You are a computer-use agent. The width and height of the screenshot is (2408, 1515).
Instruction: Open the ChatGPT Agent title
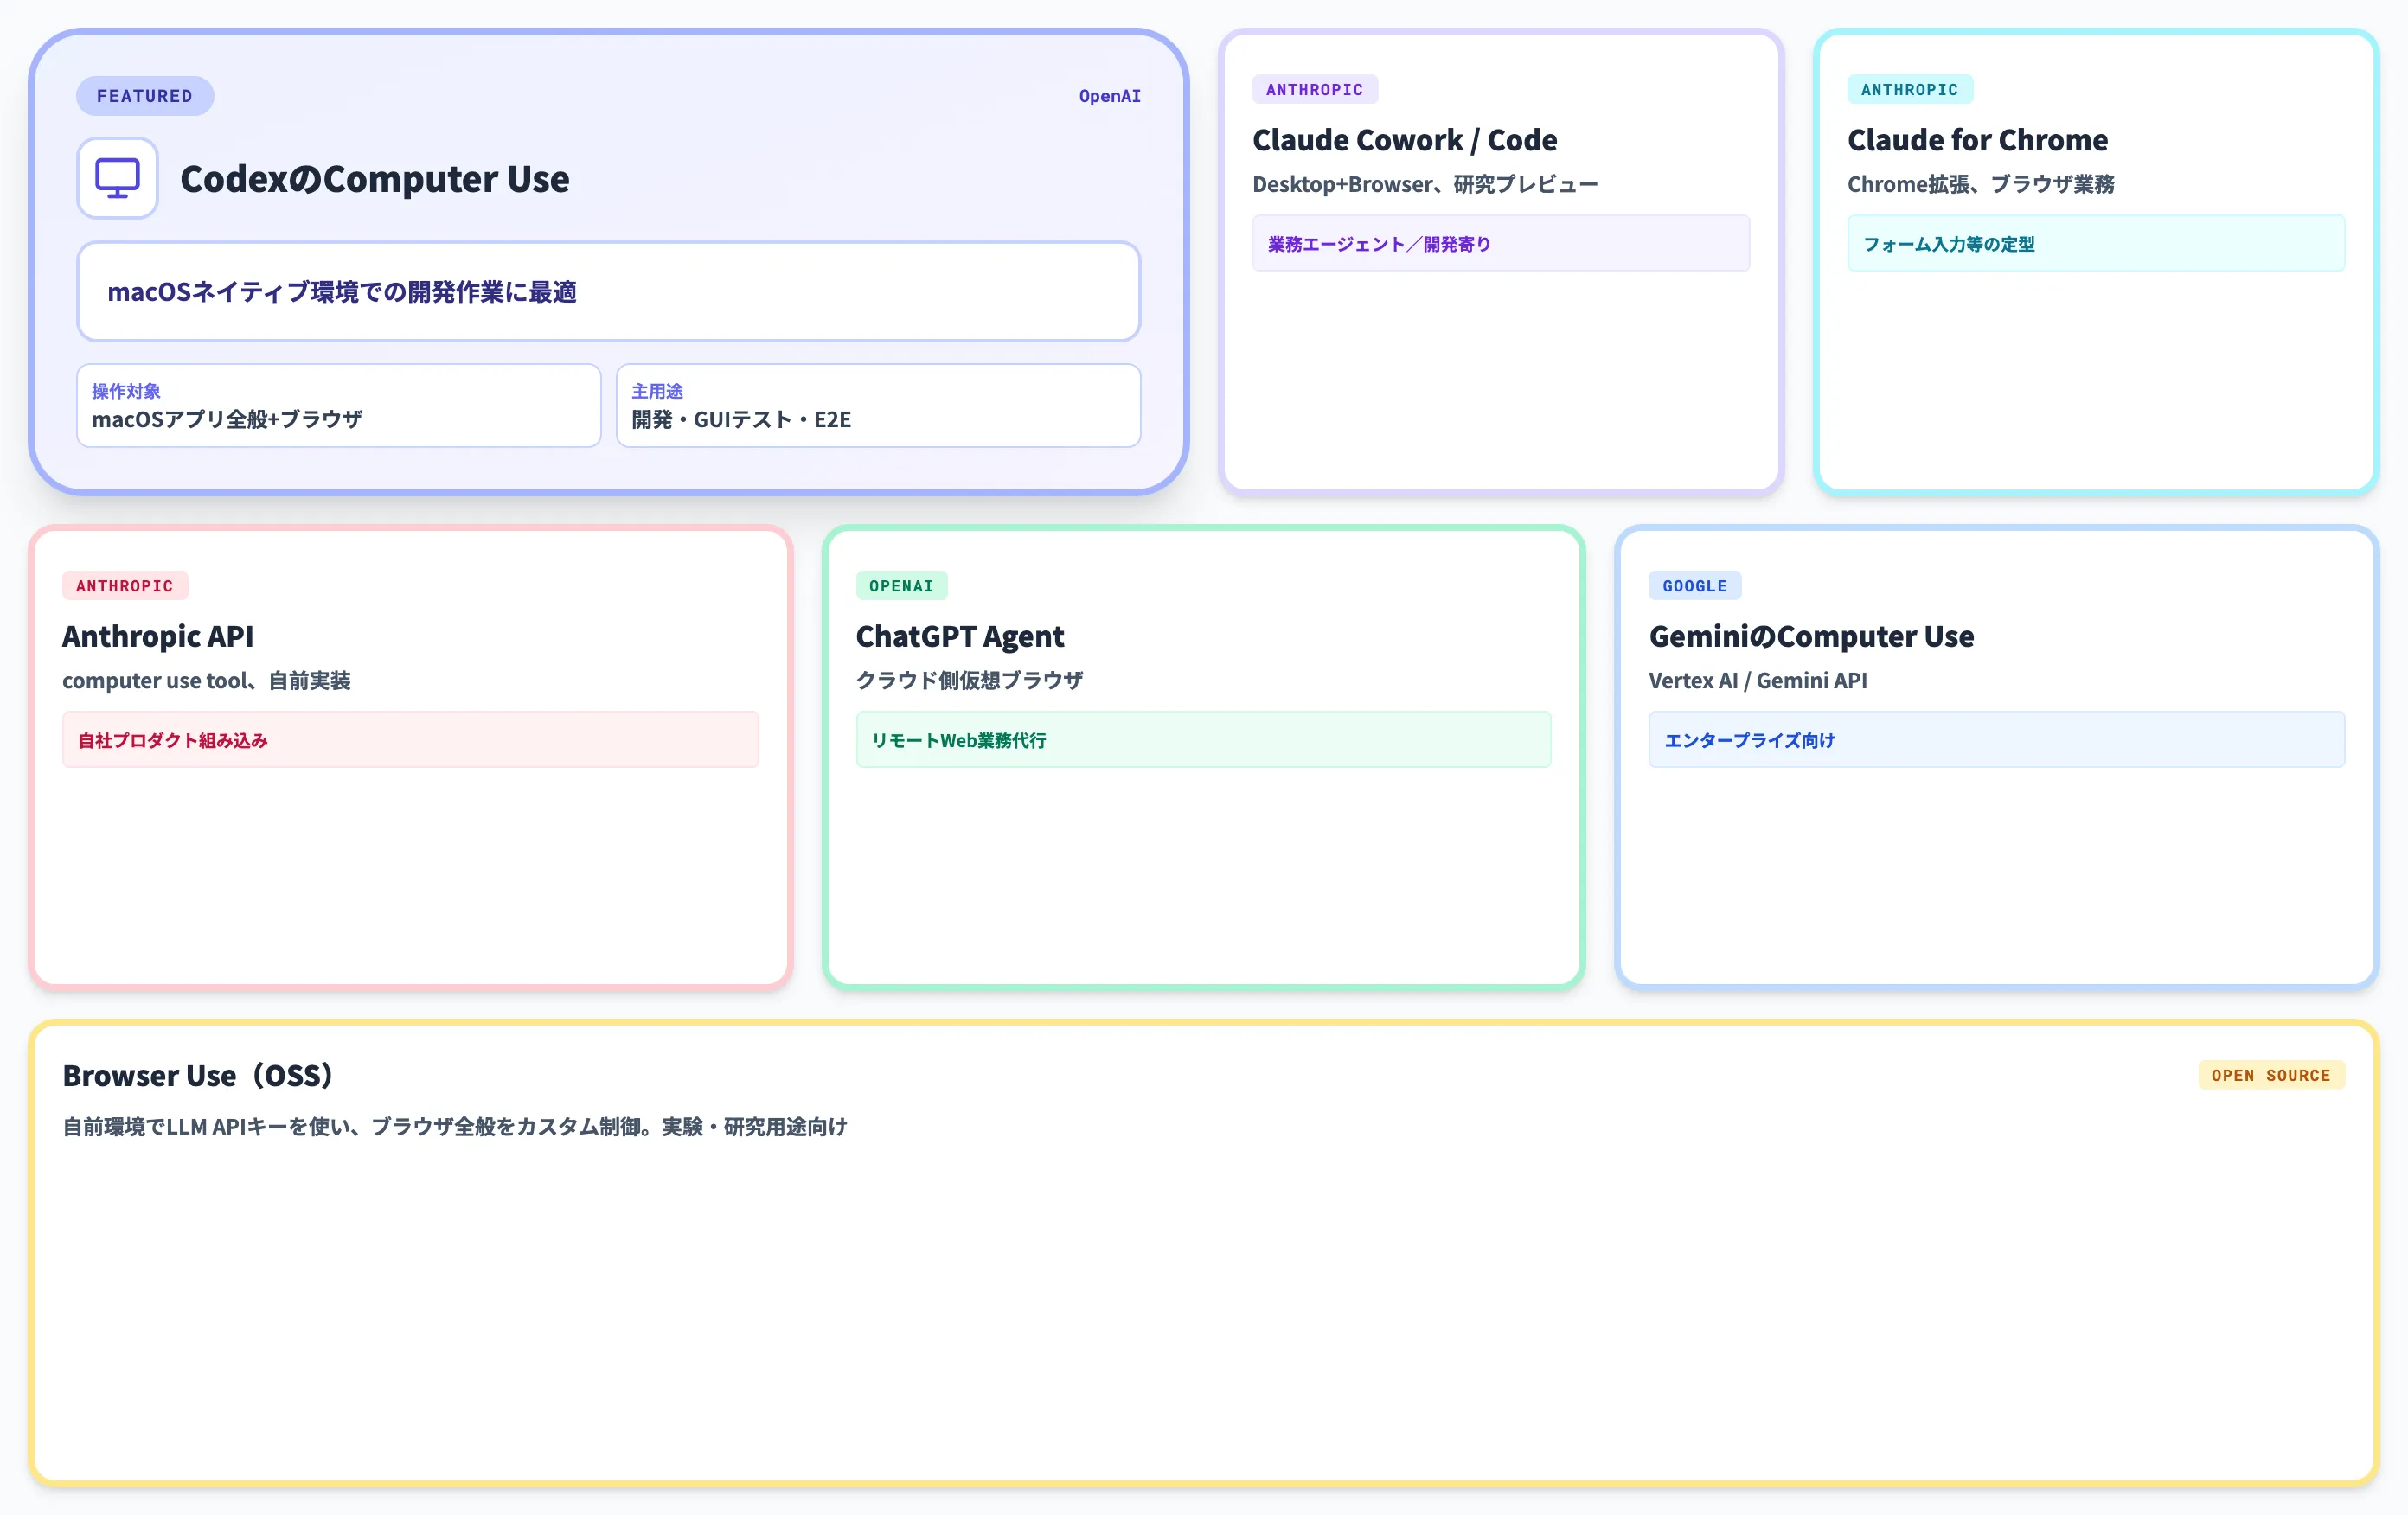pyautogui.click(x=960, y=636)
